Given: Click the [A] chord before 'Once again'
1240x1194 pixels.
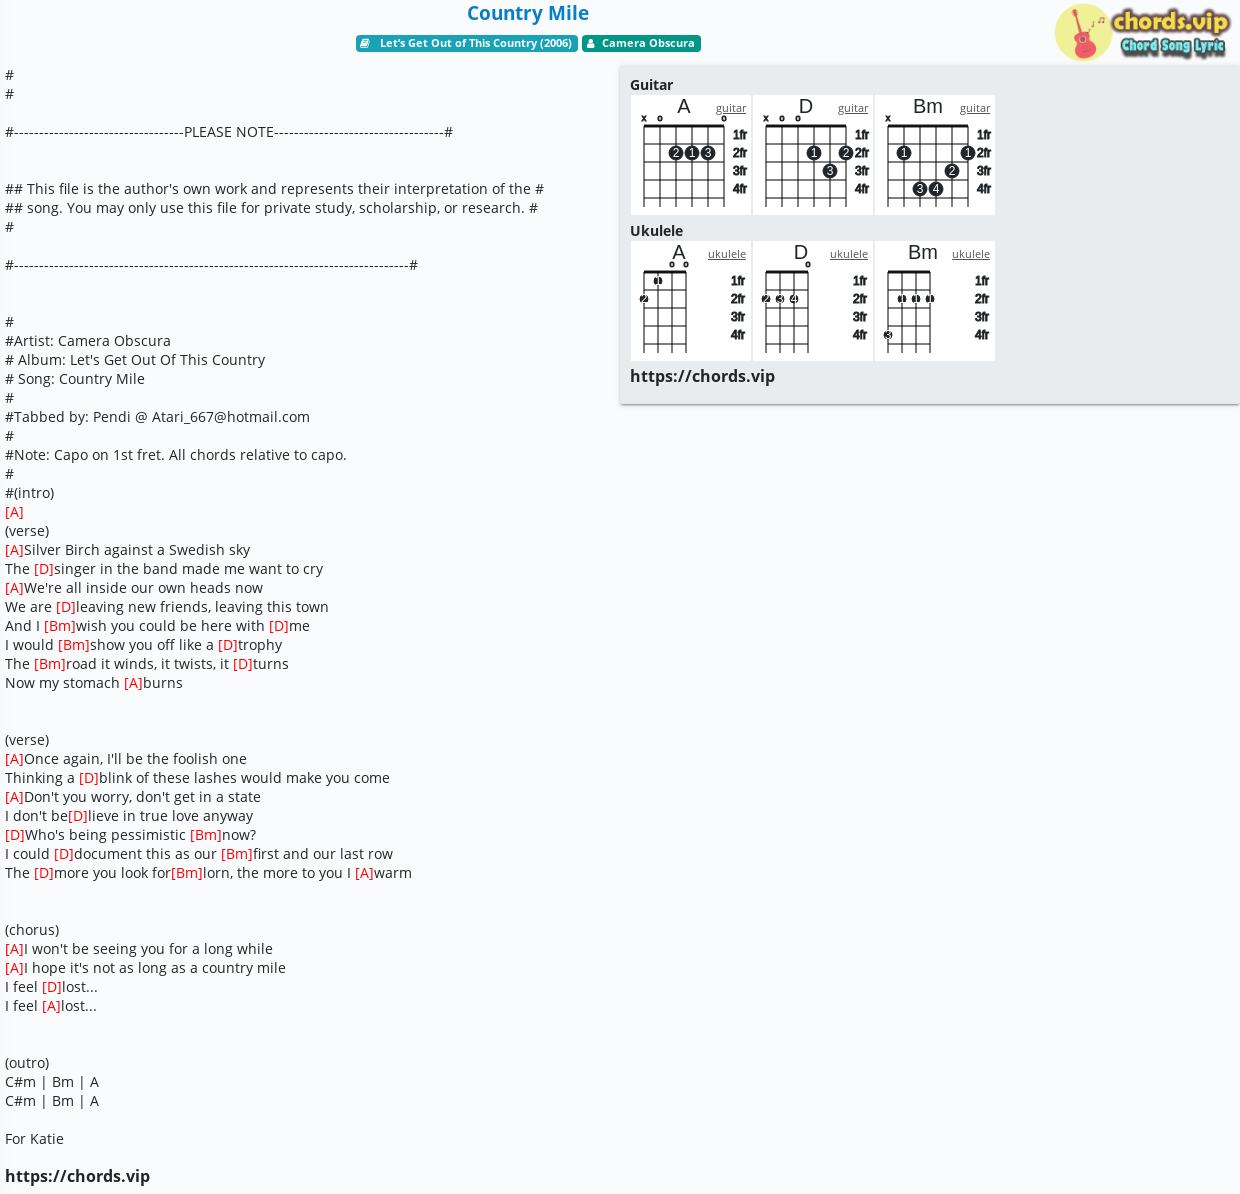Looking at the screenshot, I should pos(14,759).
